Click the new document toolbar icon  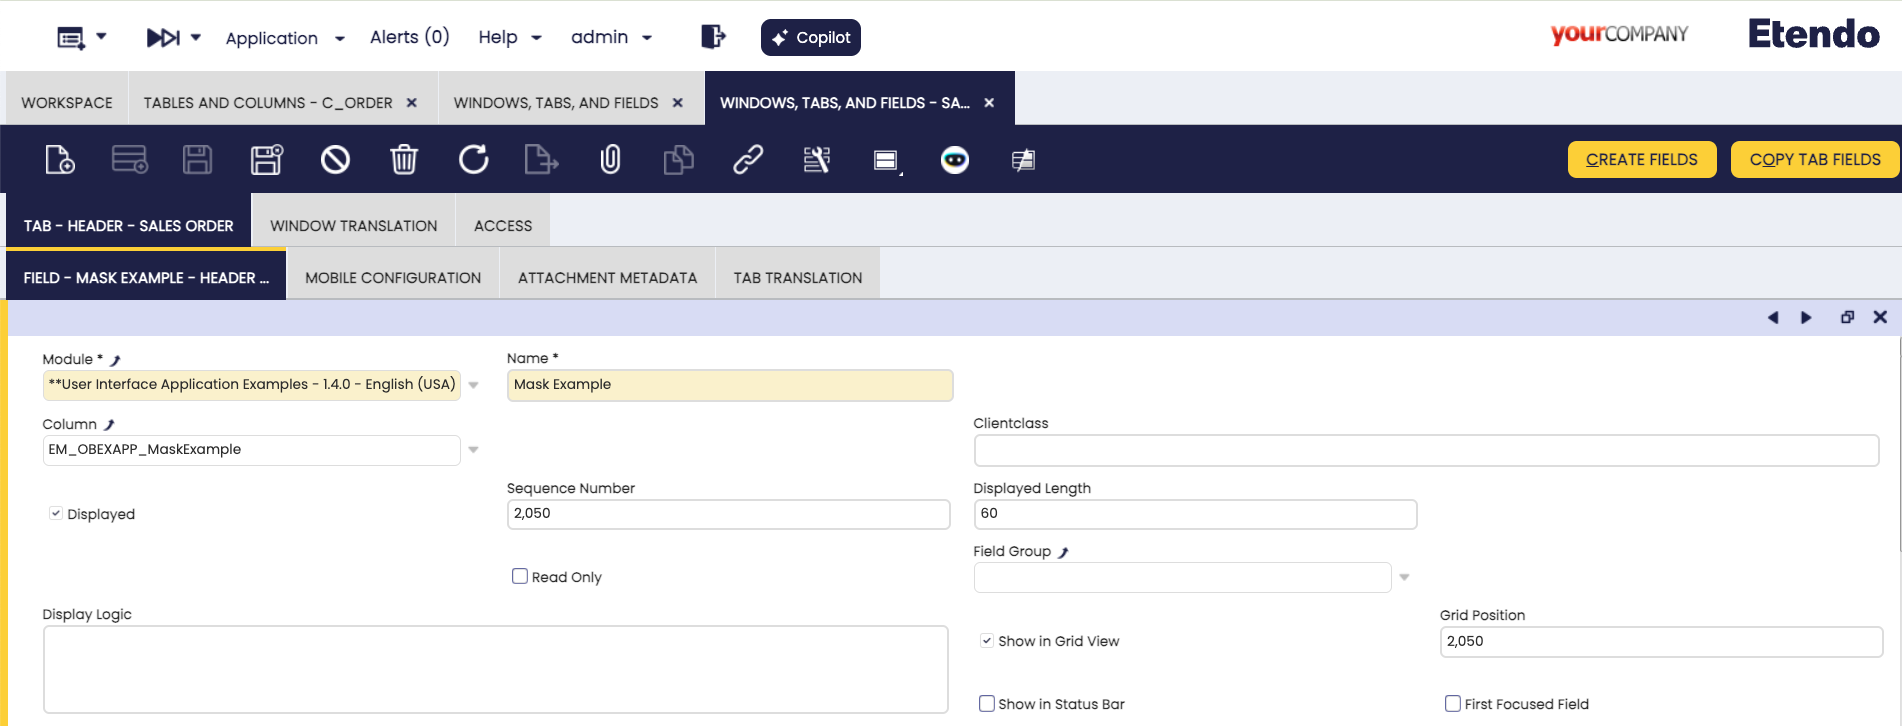pos(60,160)
